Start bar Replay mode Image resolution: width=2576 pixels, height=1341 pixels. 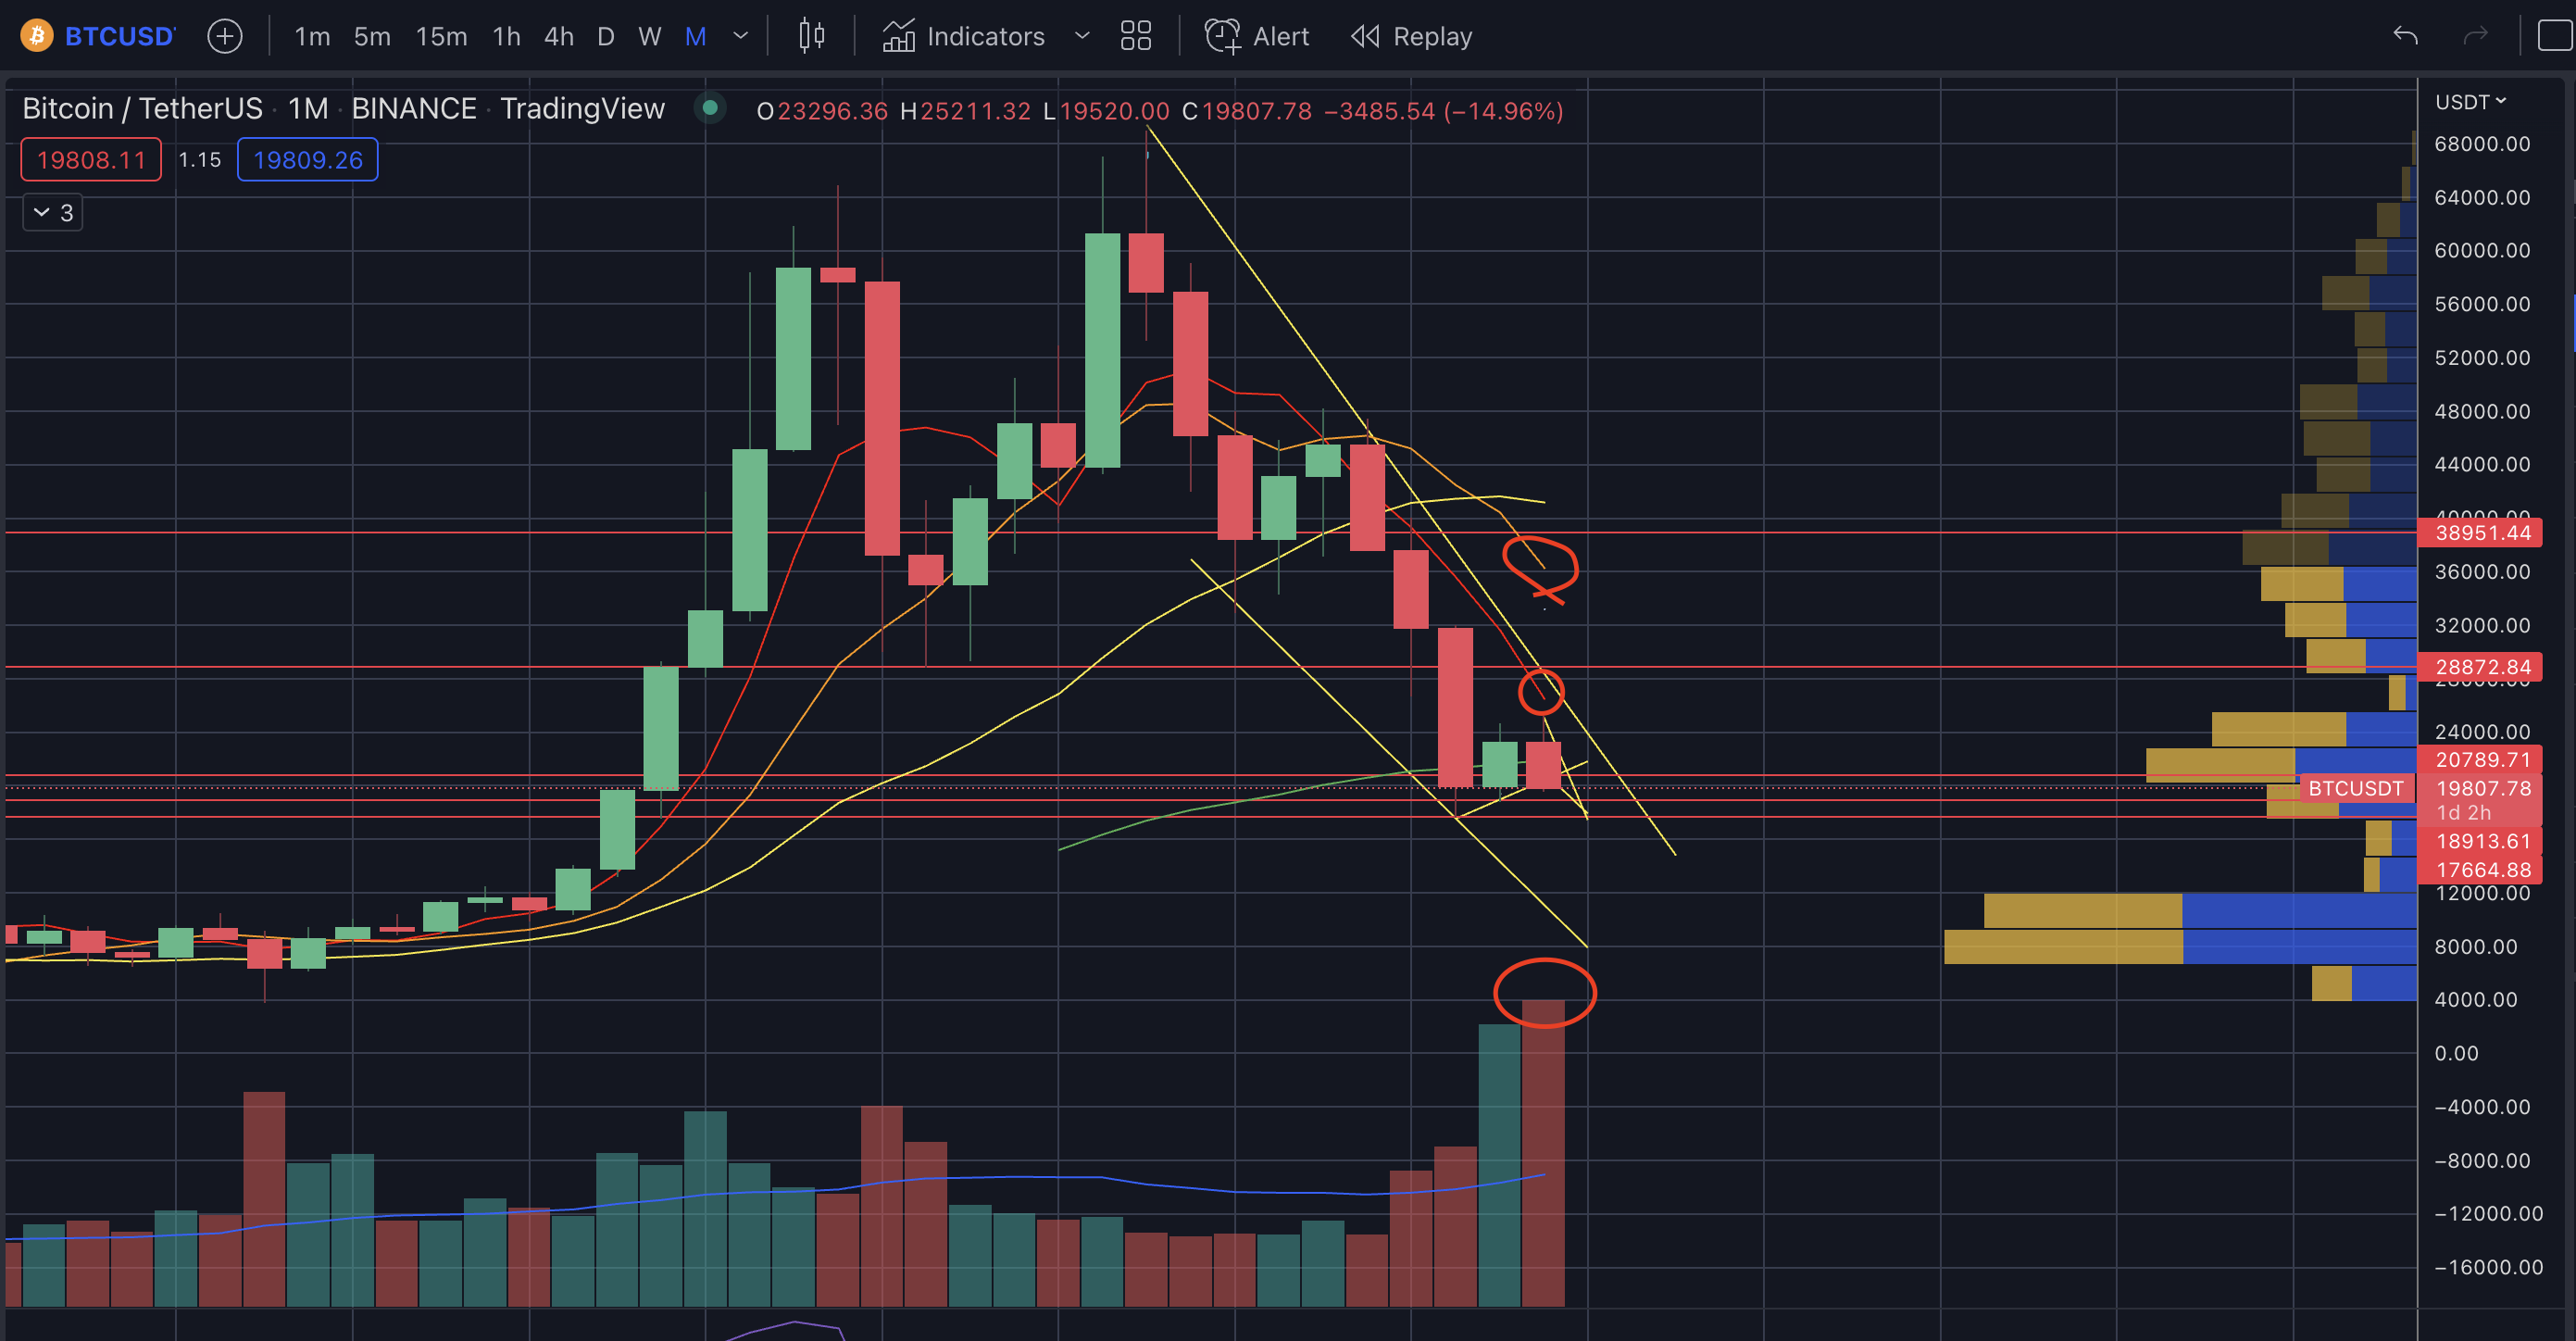(x=1412, y=37)
